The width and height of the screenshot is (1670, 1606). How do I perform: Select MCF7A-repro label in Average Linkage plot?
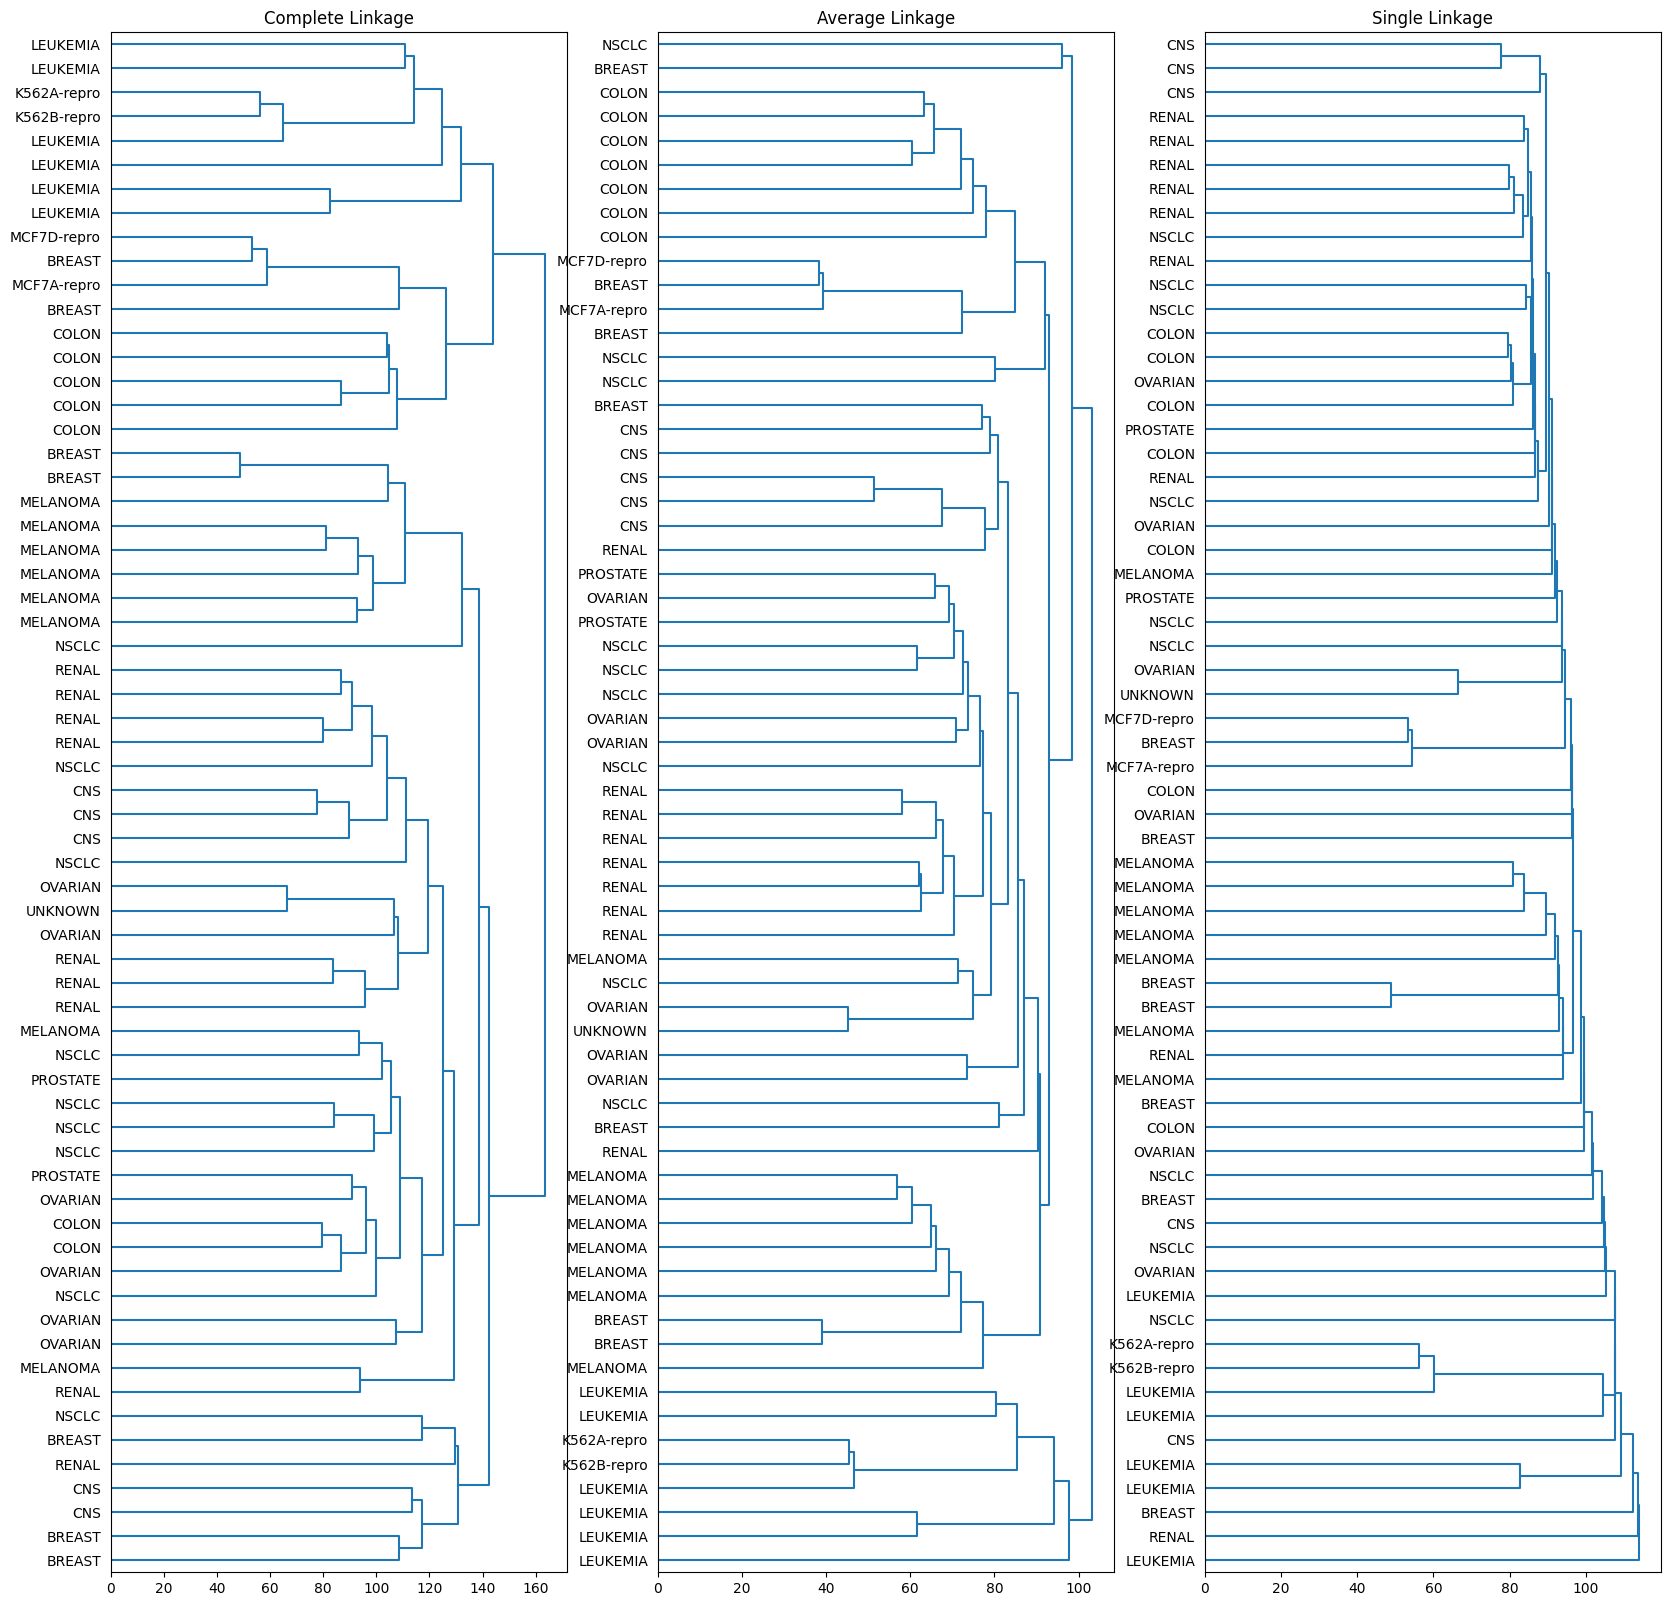(x=603, y=310)
